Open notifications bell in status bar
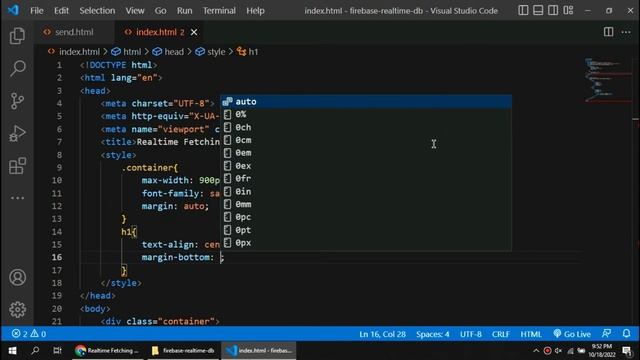This screenshot has height=360, width=640. (627, 334)
